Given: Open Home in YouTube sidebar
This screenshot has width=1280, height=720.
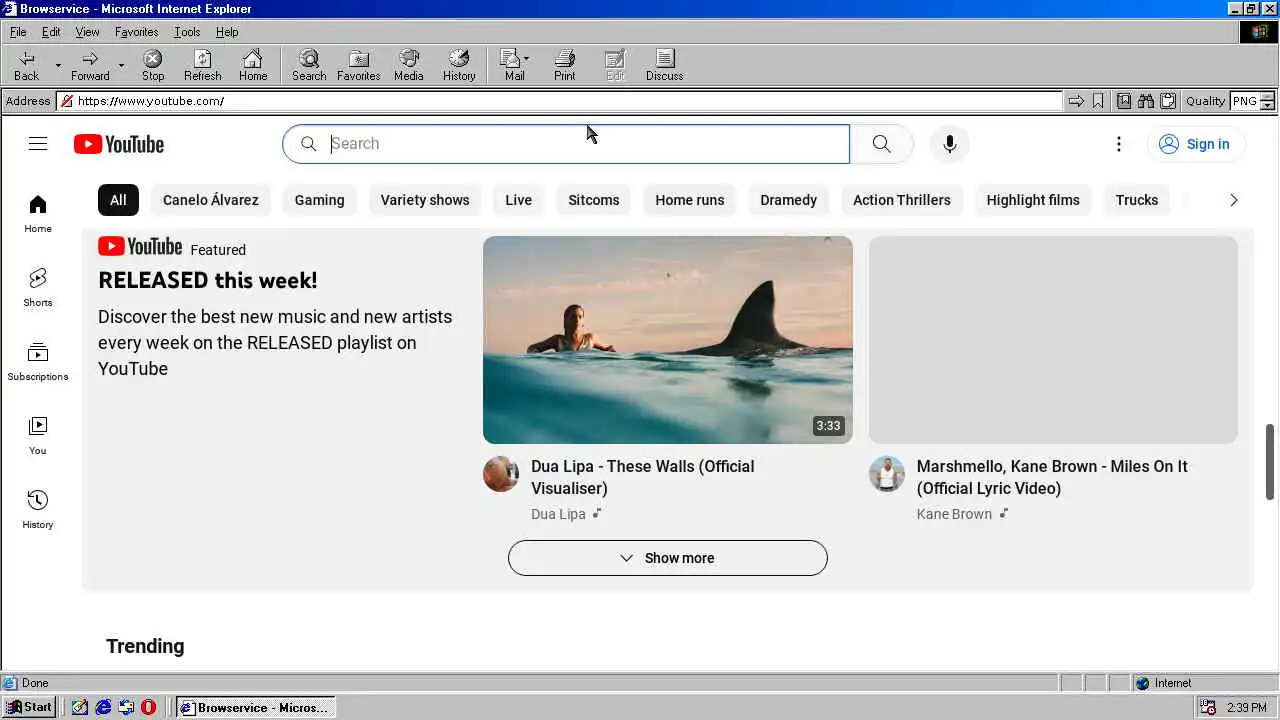Looking at the screenshot, I should click(x=38, y=214).
